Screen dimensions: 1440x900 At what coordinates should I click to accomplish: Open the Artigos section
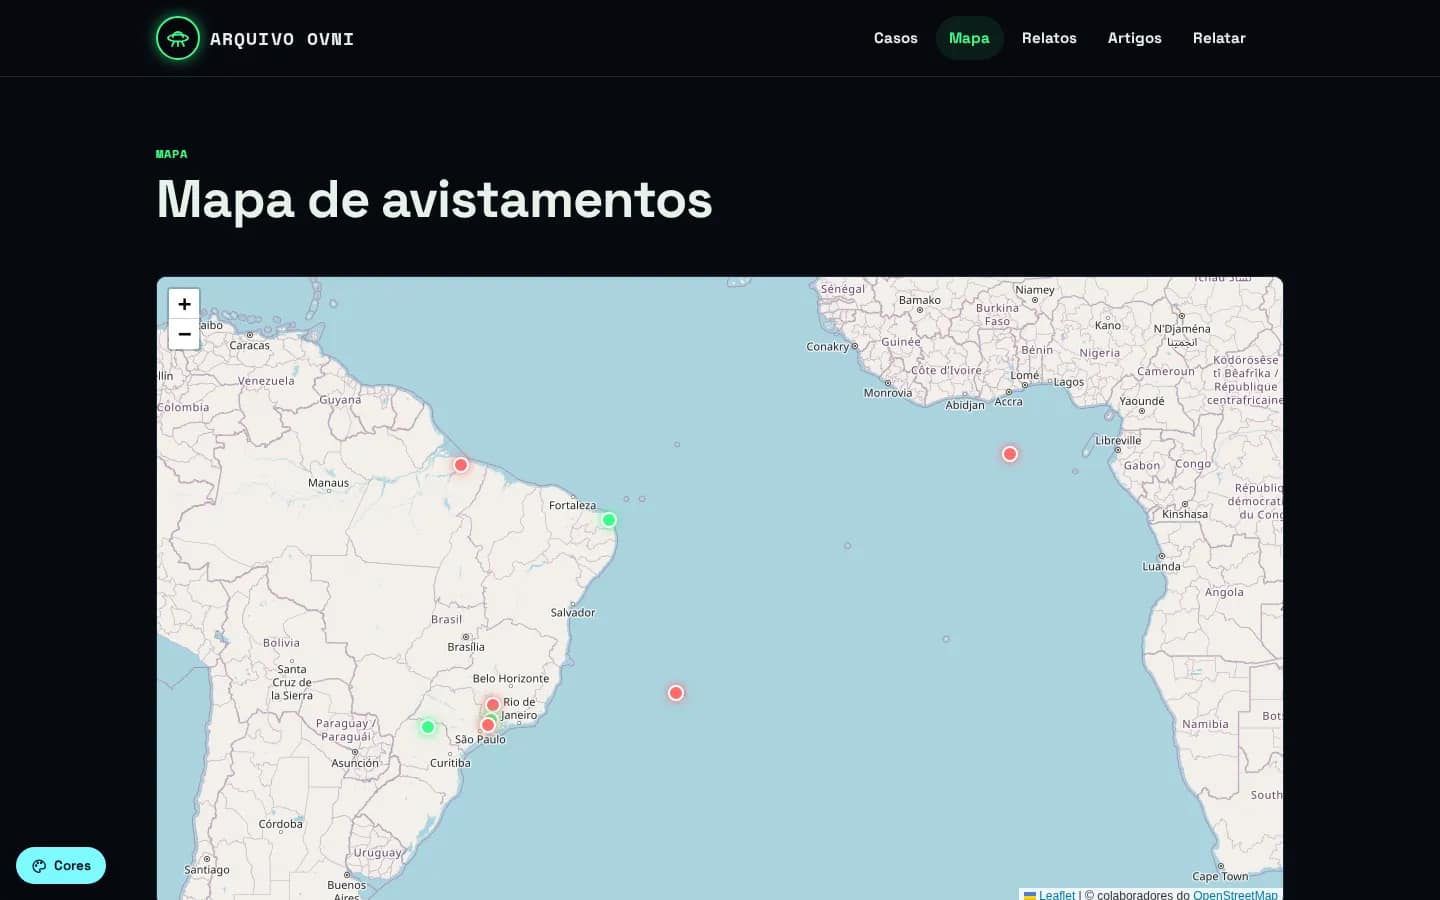[1135, 38]
